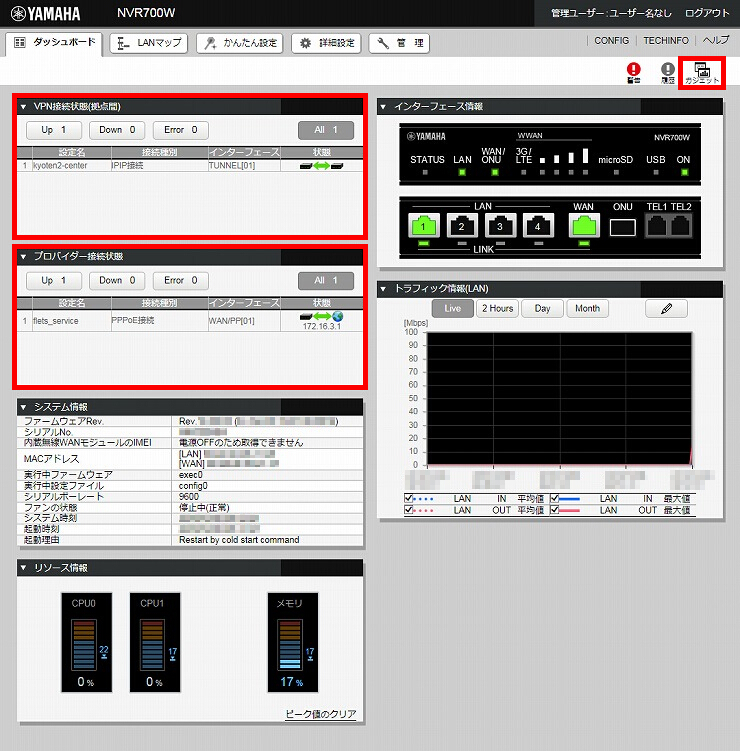This screenshot has width=740, height=751.
Task: Show All provider connections
Action: 326,280
